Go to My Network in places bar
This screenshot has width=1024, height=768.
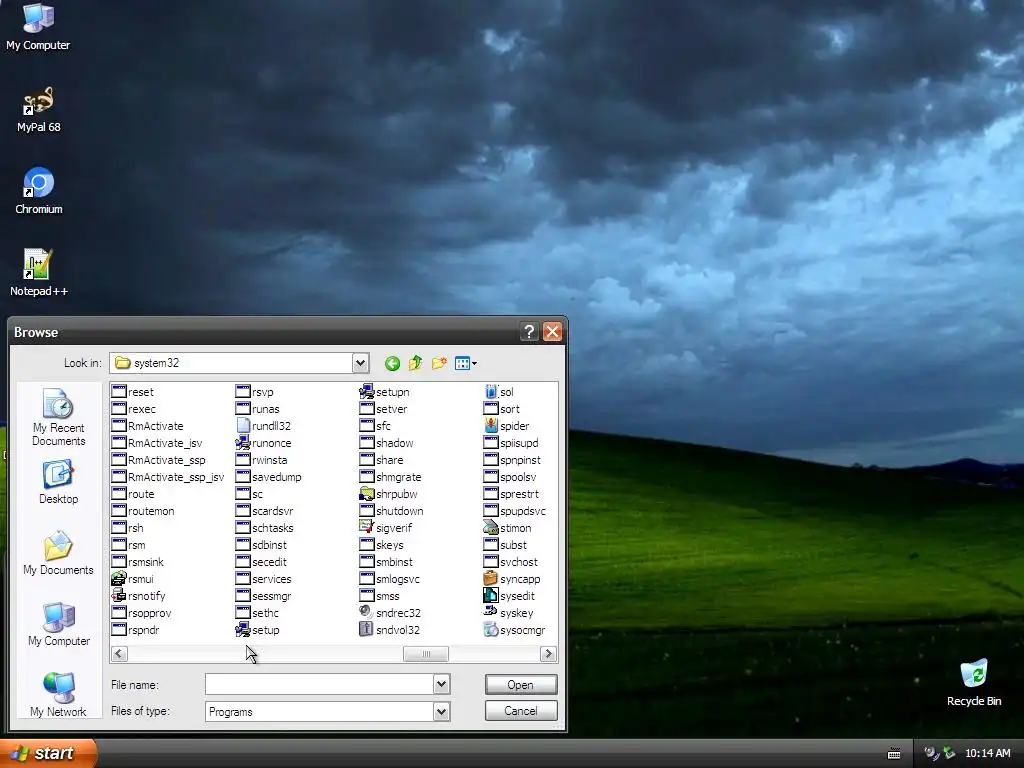coord(58,695)
